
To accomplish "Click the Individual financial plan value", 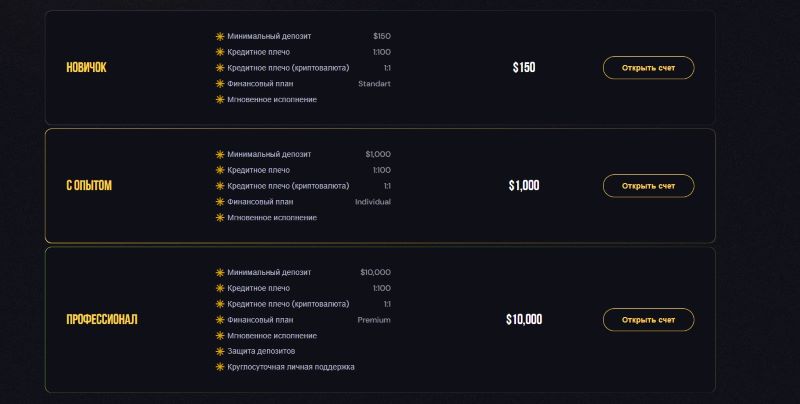I will point(373,202).
